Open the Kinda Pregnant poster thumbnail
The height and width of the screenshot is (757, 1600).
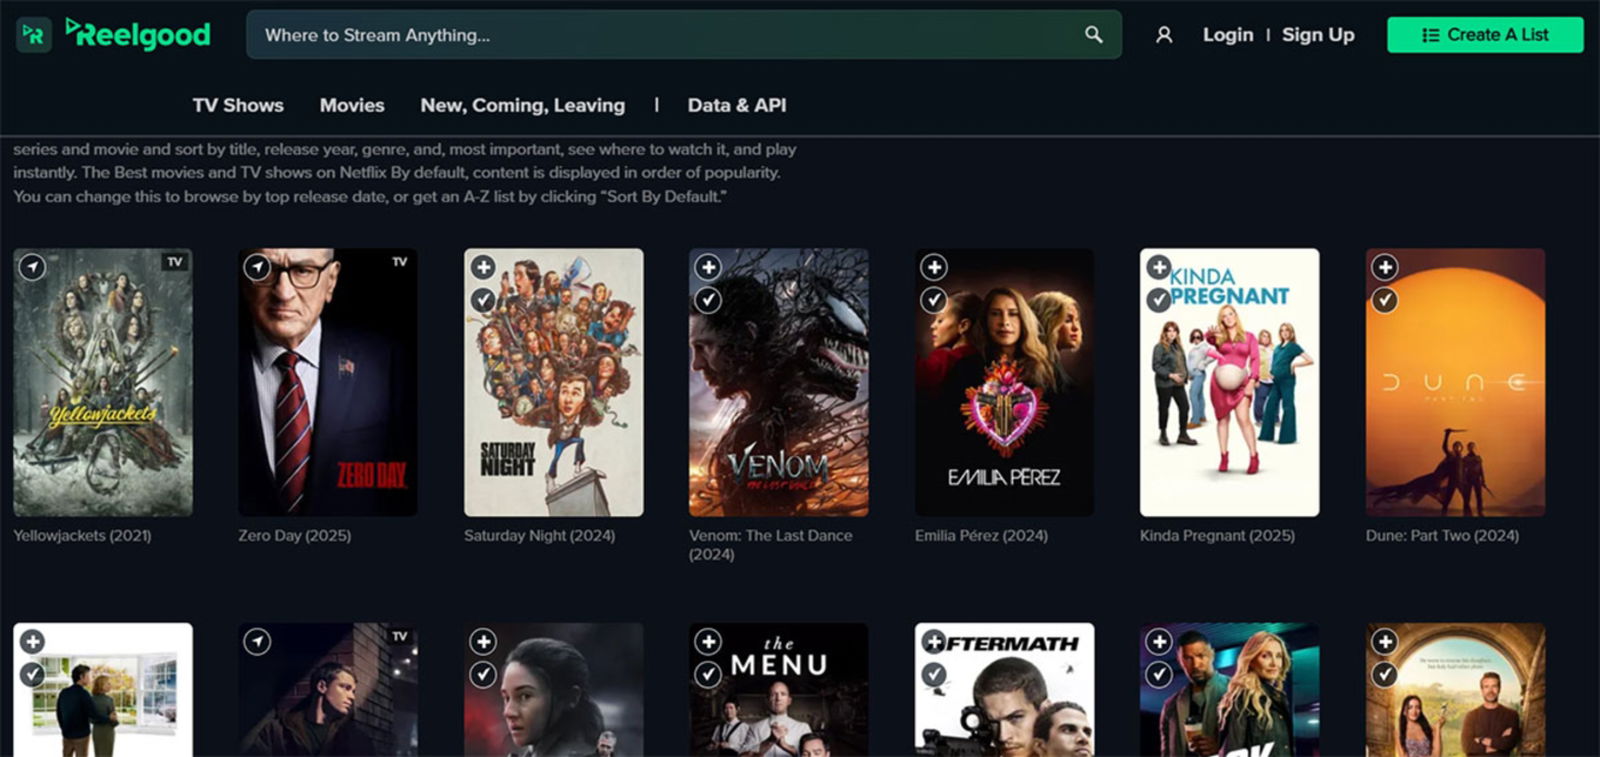point(1230,383)
